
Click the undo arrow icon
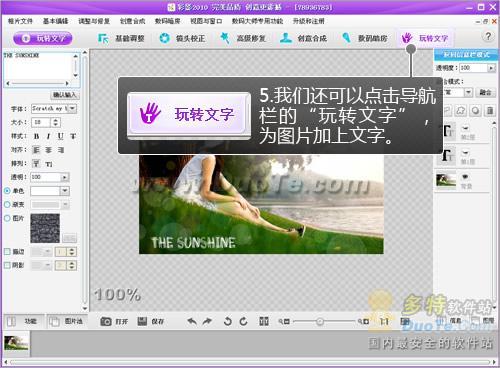(192, 321)
